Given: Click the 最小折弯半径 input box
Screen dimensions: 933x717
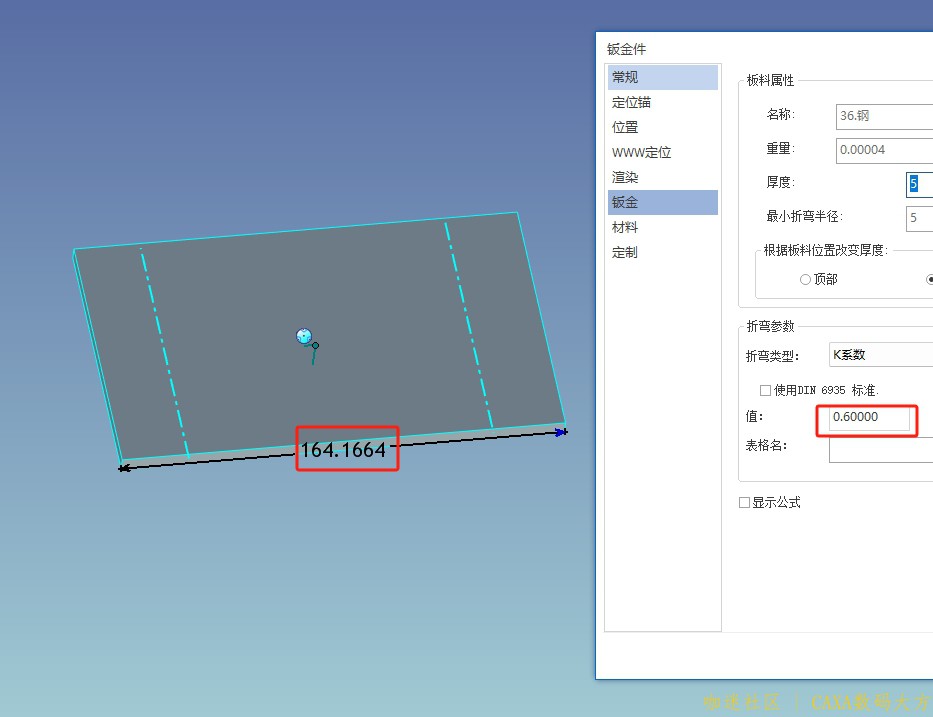Looking at the screenshot, I should (919, 218).
